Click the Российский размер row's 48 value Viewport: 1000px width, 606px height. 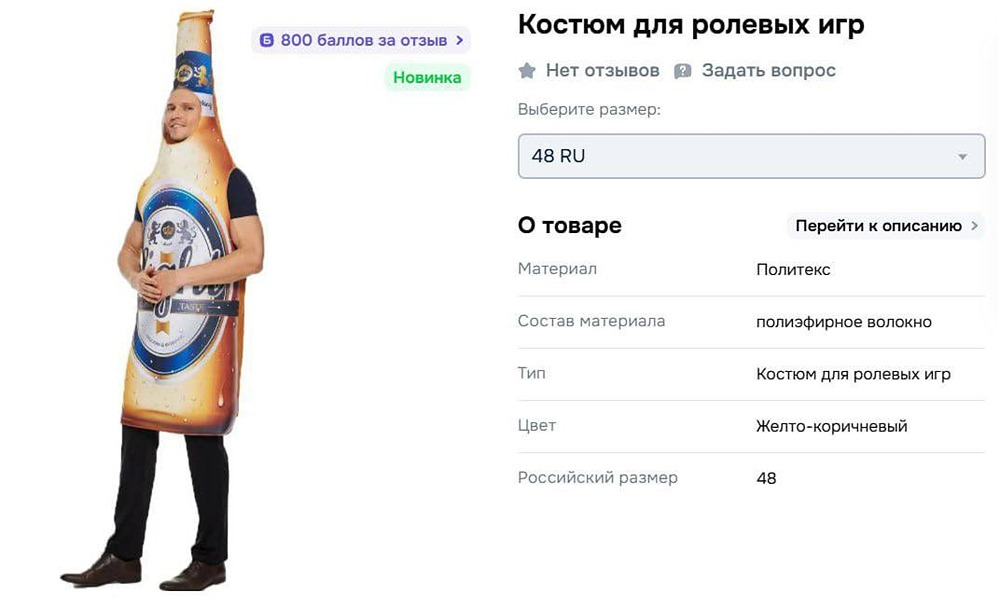(x=766, y=478)
